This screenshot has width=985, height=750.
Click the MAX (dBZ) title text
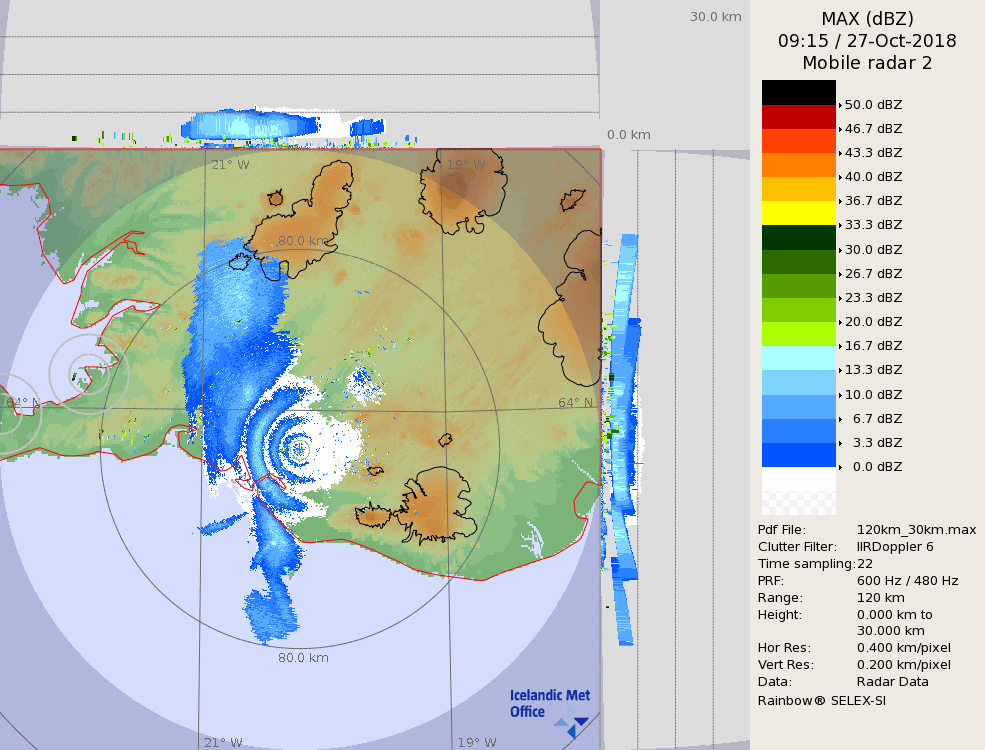(x=867, y=18)
